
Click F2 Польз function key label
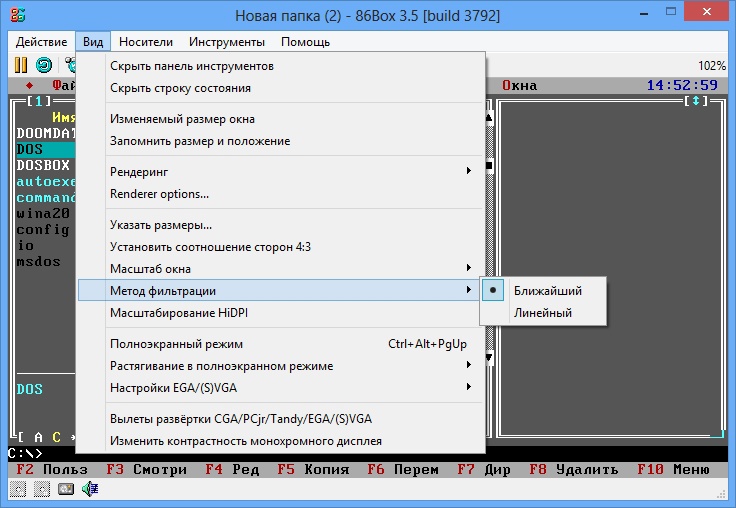point(52,470)
